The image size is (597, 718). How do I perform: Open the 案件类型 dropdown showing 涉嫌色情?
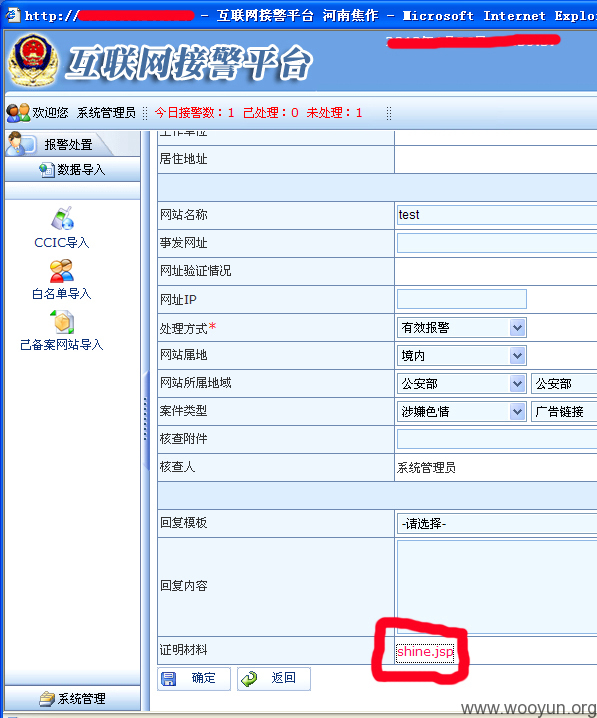point(461,412)
